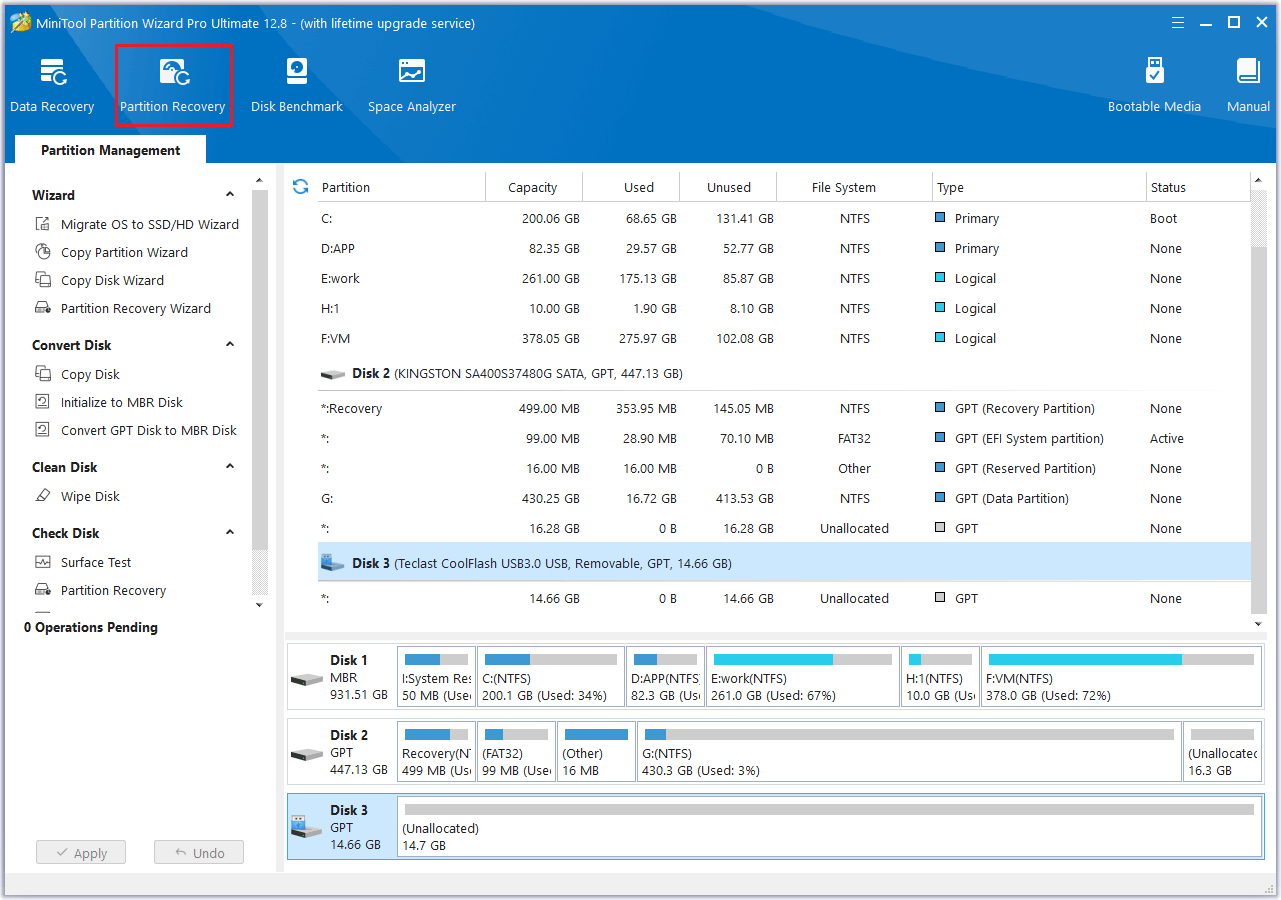Select the E:work partition row
The height and width of the screenshot is (900, 1281).
784,278
